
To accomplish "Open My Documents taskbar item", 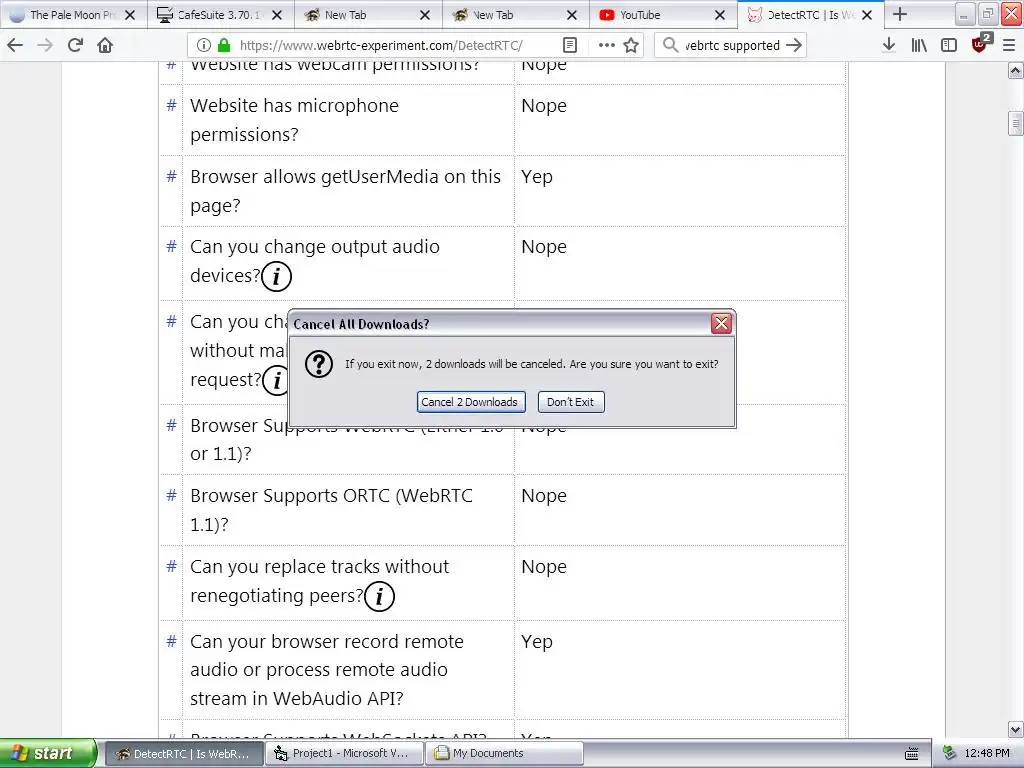I will (504, 754).
